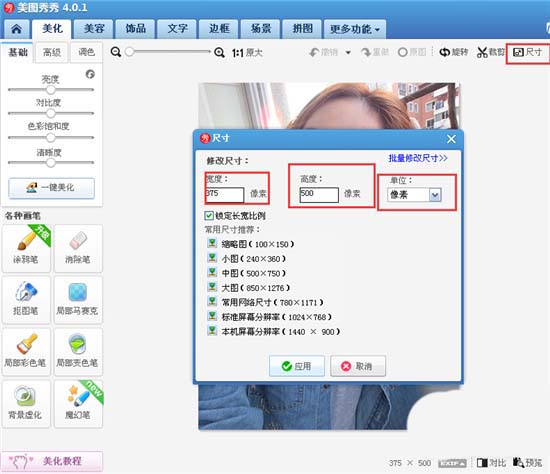Switch to the 基础 sub-tab
550x474 pixels.
click(18, 53)
